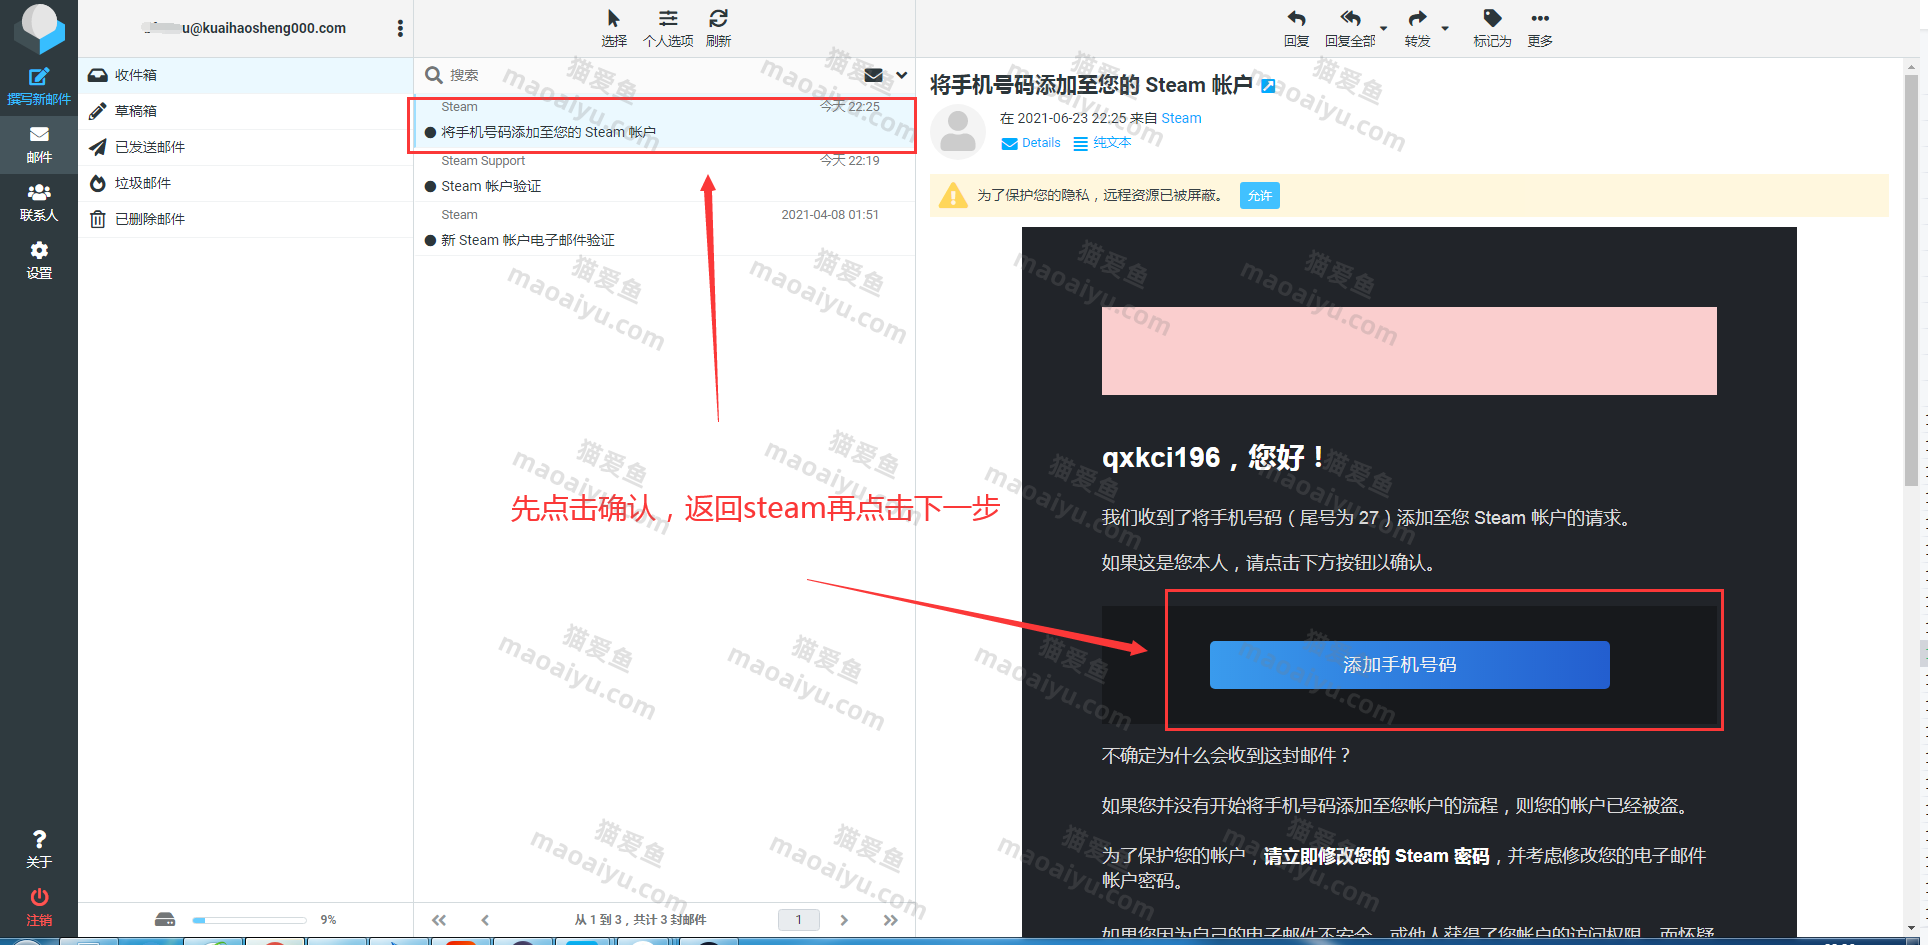Reply to the Steam email

click(1295, 27)
